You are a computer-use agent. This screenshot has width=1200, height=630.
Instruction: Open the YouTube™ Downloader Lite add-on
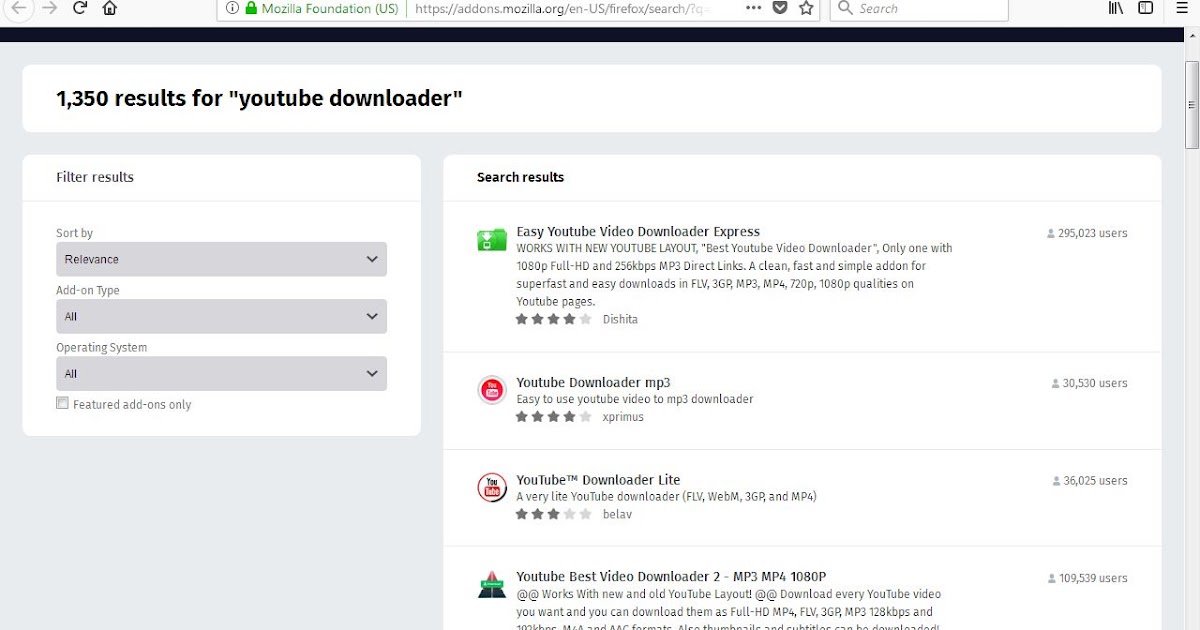click(x=598, y=479)
